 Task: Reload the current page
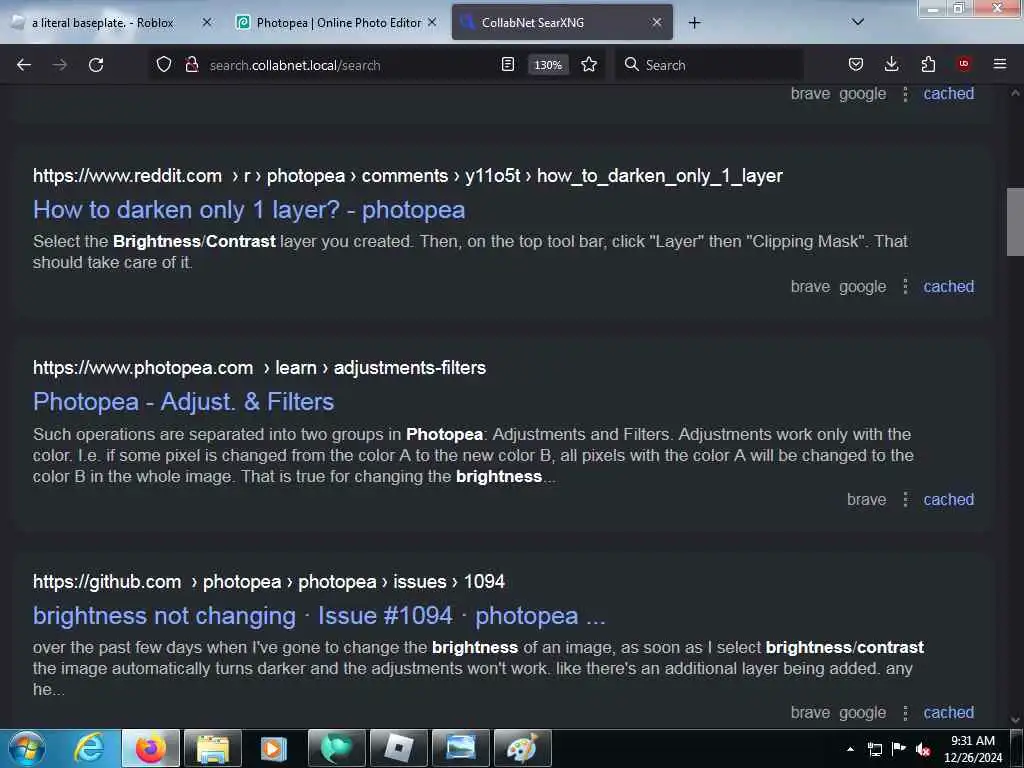pyautogui.click(x=96, y=65)
